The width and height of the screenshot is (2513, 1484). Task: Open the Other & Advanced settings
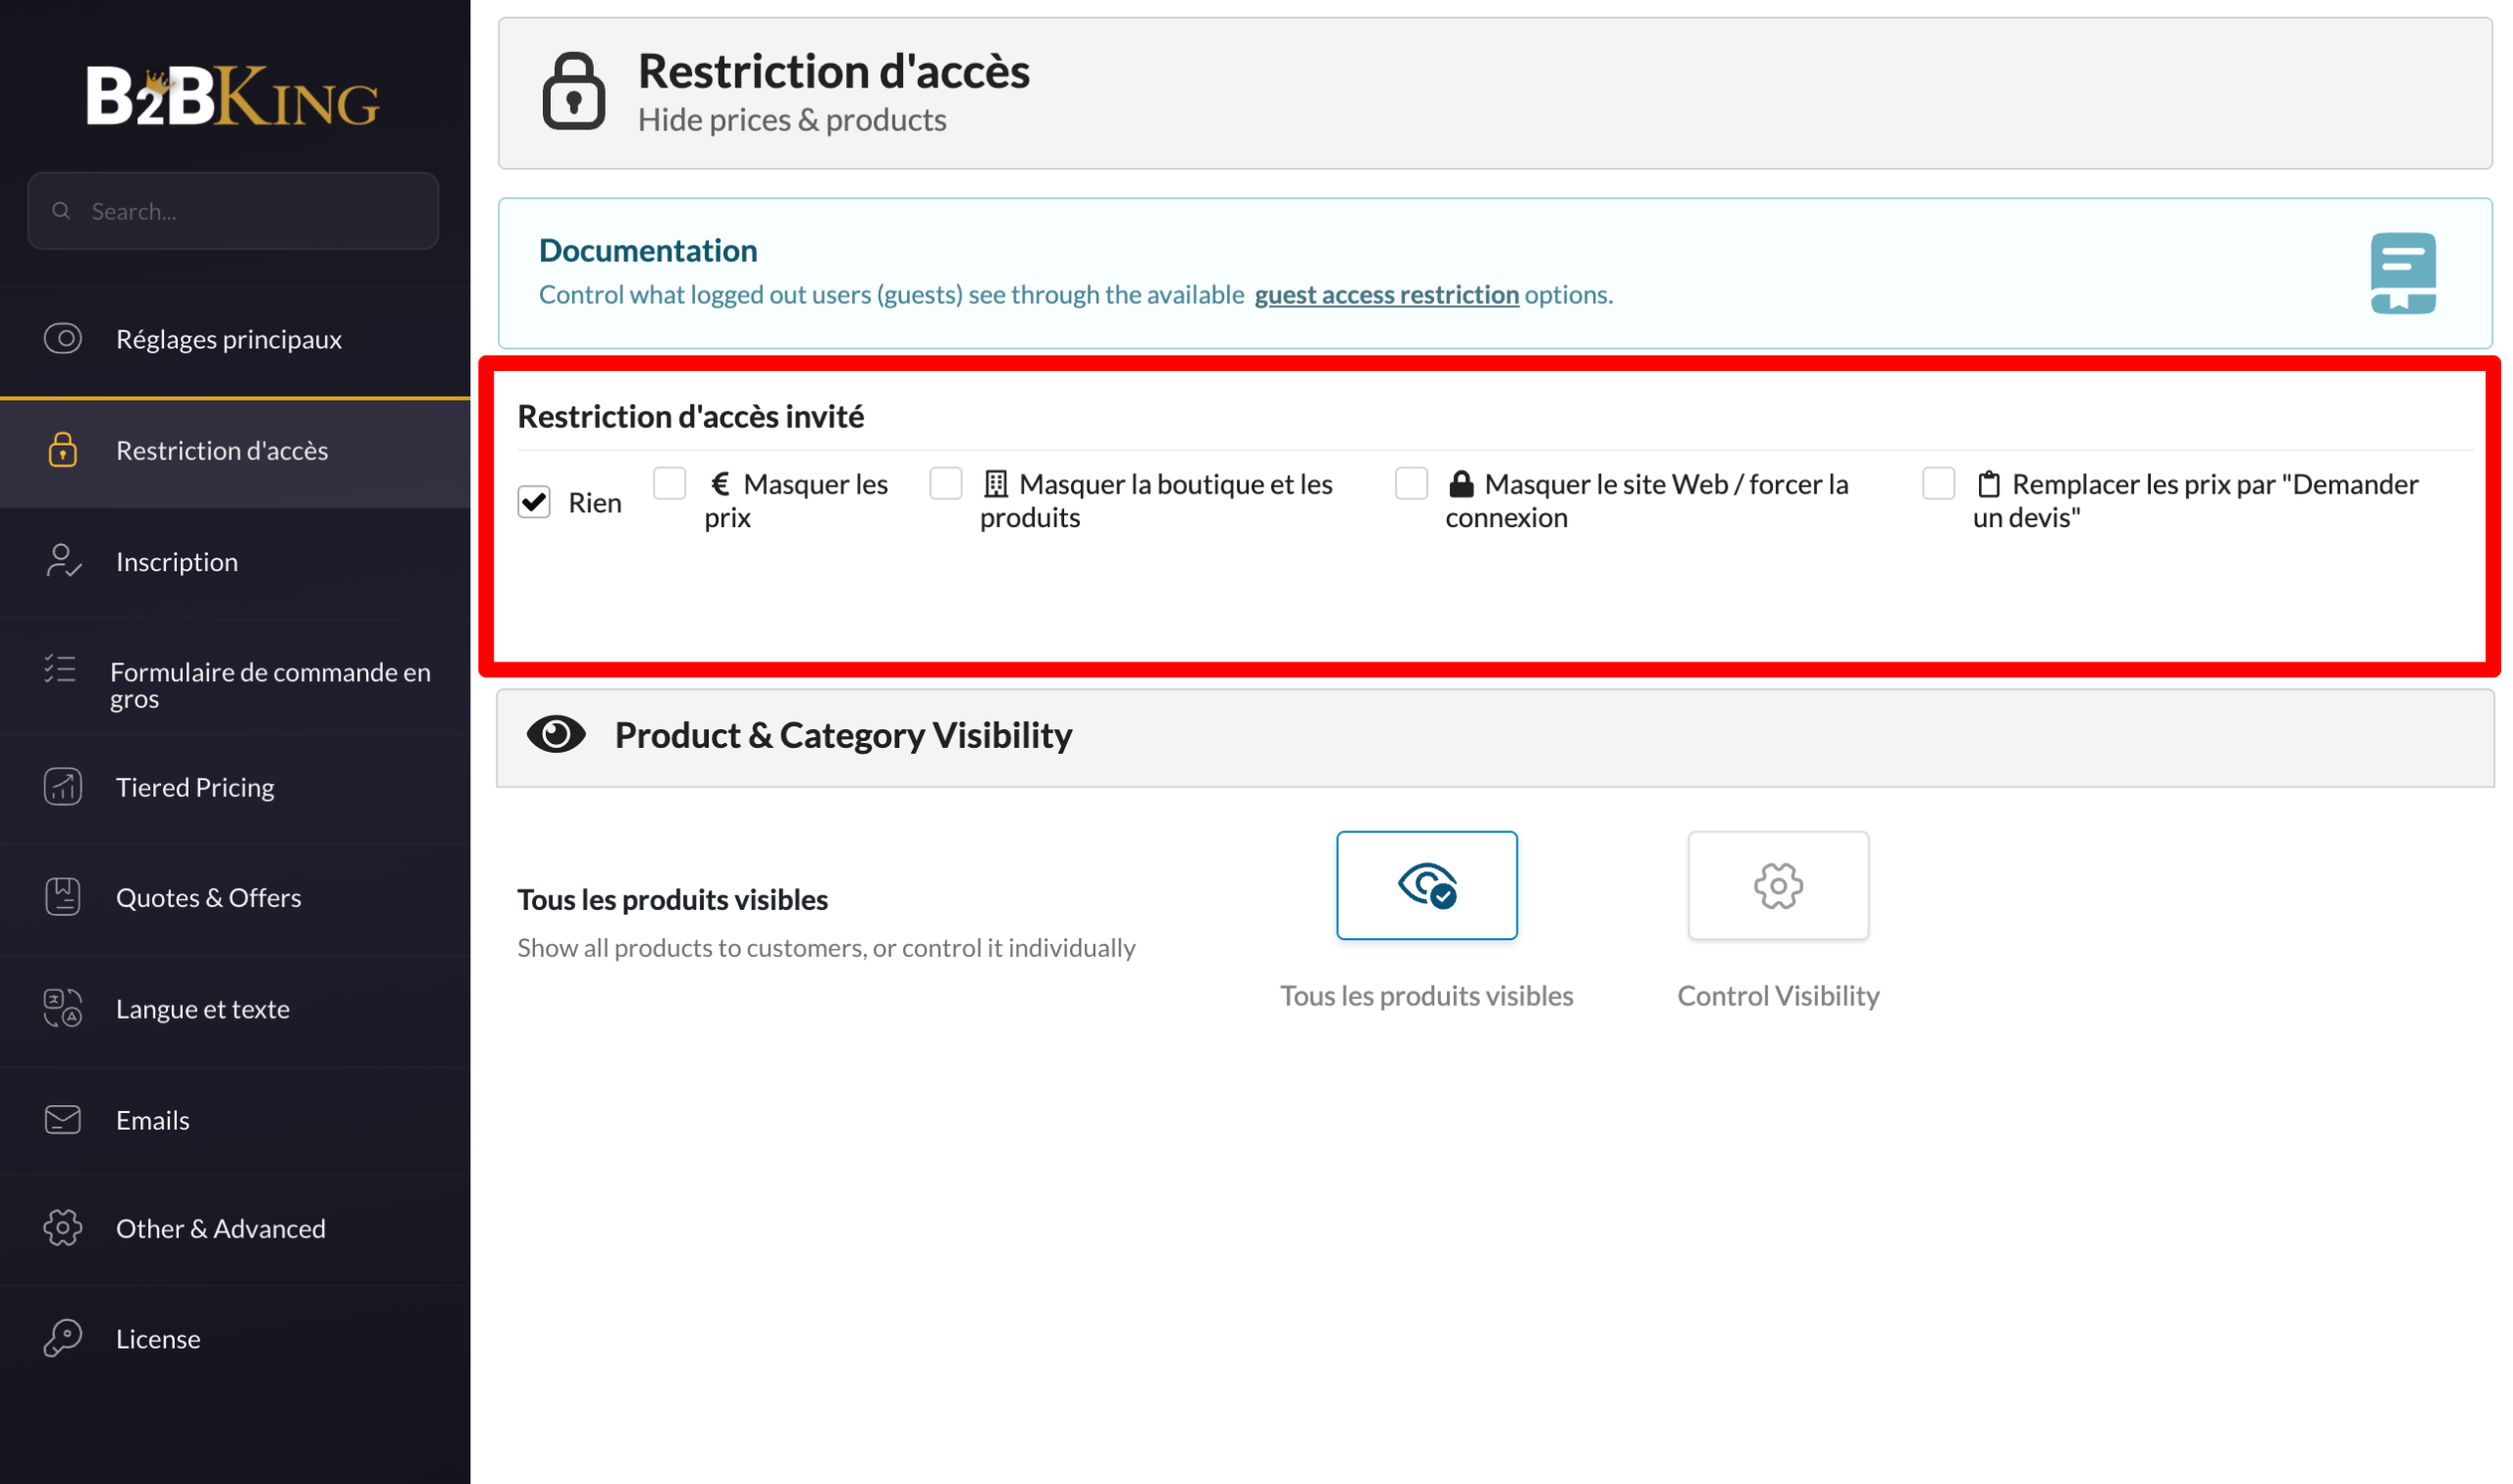pyautogui.click(x=235, y=1228)
